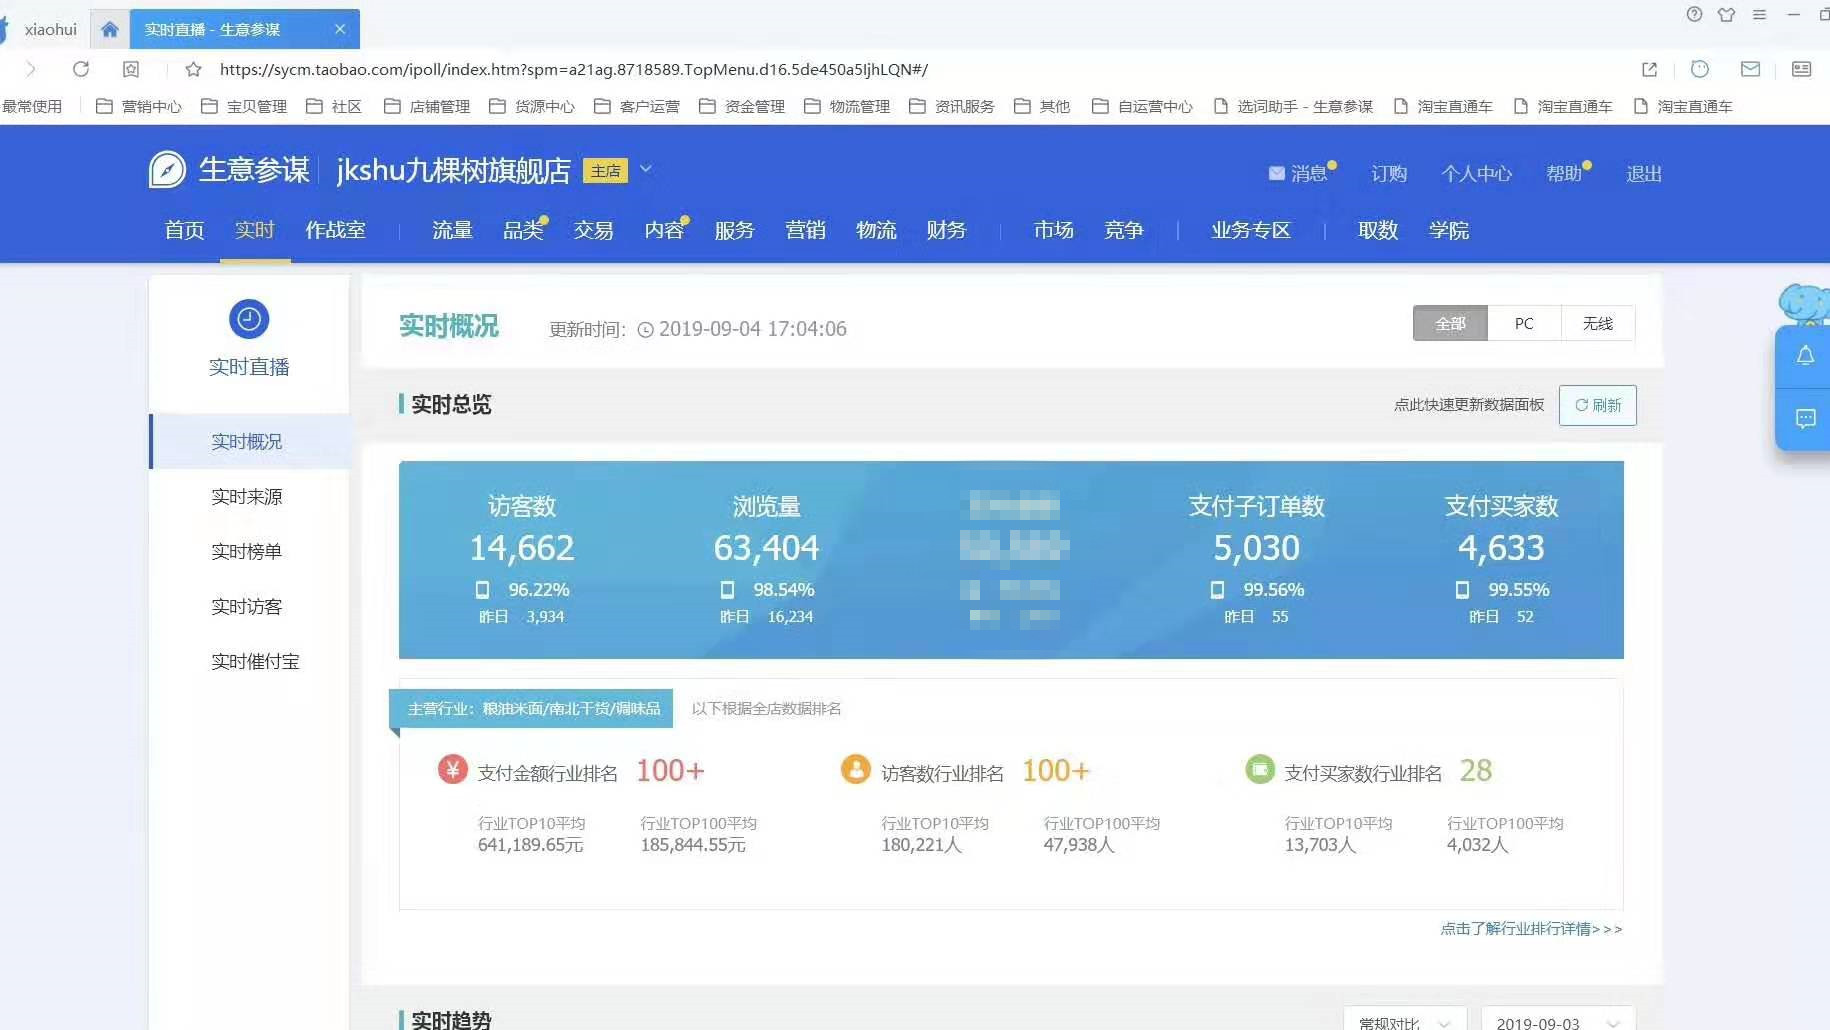This screenshot has width=1830, height=1030.
Task: Click the 支付买家数行业排名 green icon
Action: (x=1260, y=769)
